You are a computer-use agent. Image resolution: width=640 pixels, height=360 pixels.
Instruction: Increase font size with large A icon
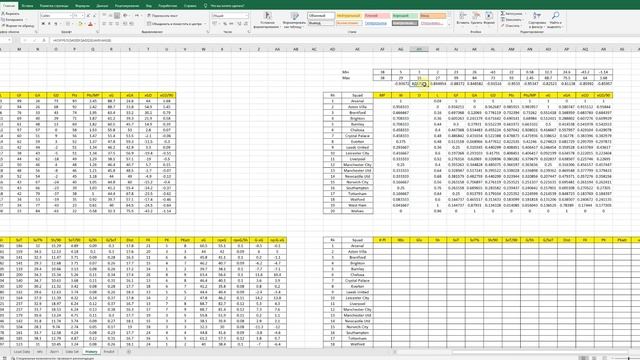[88, 16]
